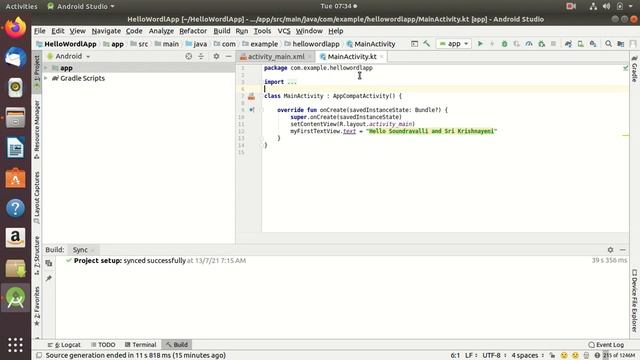Open the app run configuration dropdown
The image size is (640, 360).
(453, 44)
